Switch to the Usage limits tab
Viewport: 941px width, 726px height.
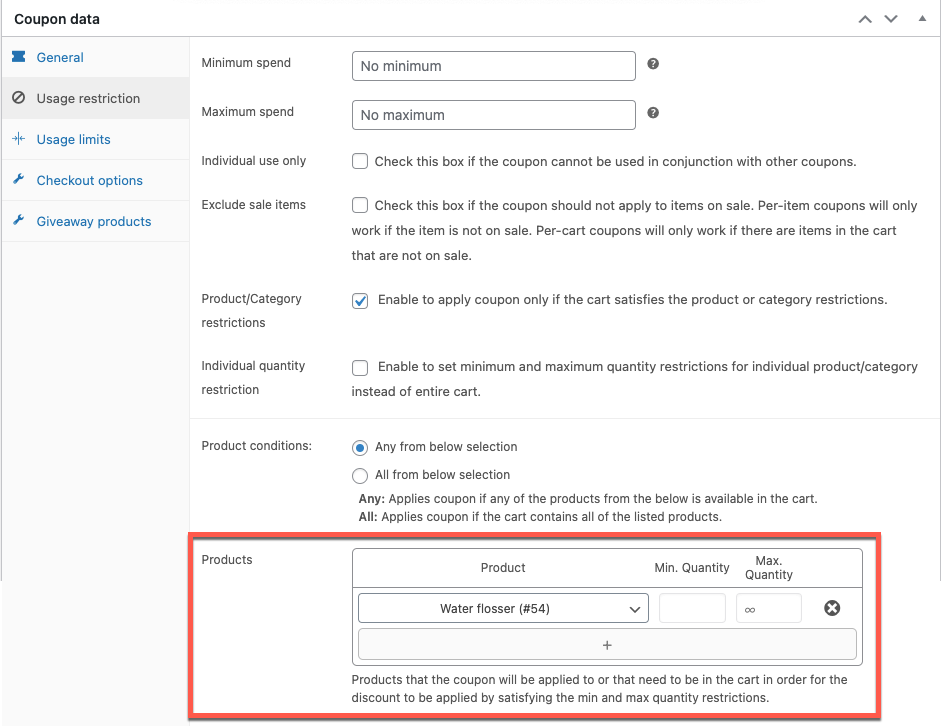pyautogui.click(x=95, y=139)
